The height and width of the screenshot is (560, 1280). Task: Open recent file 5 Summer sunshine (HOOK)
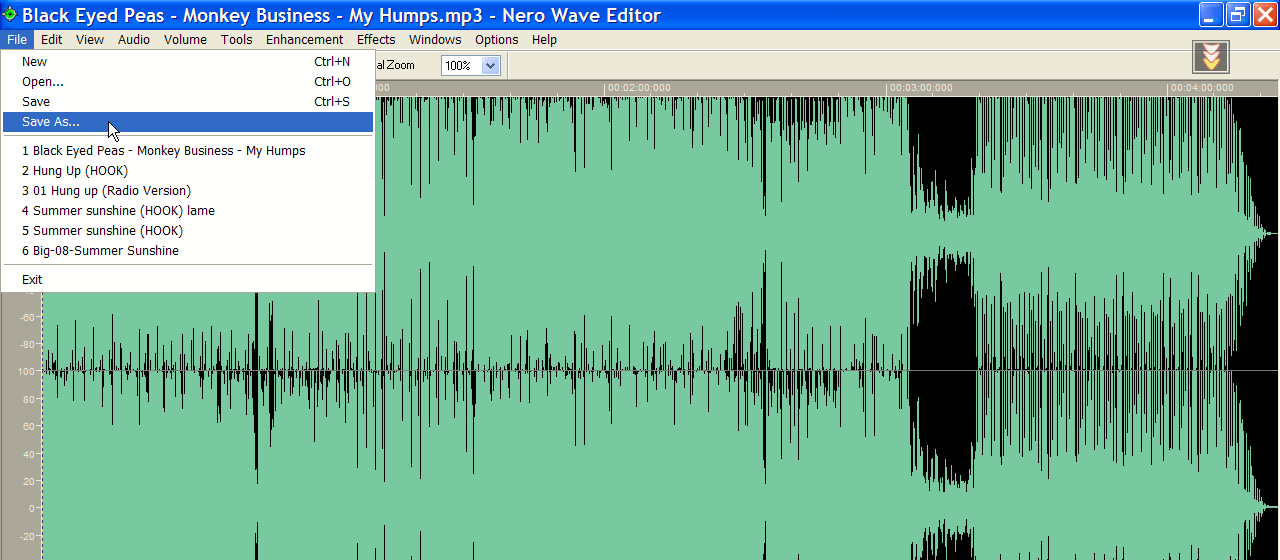click(x=187, y=231)
